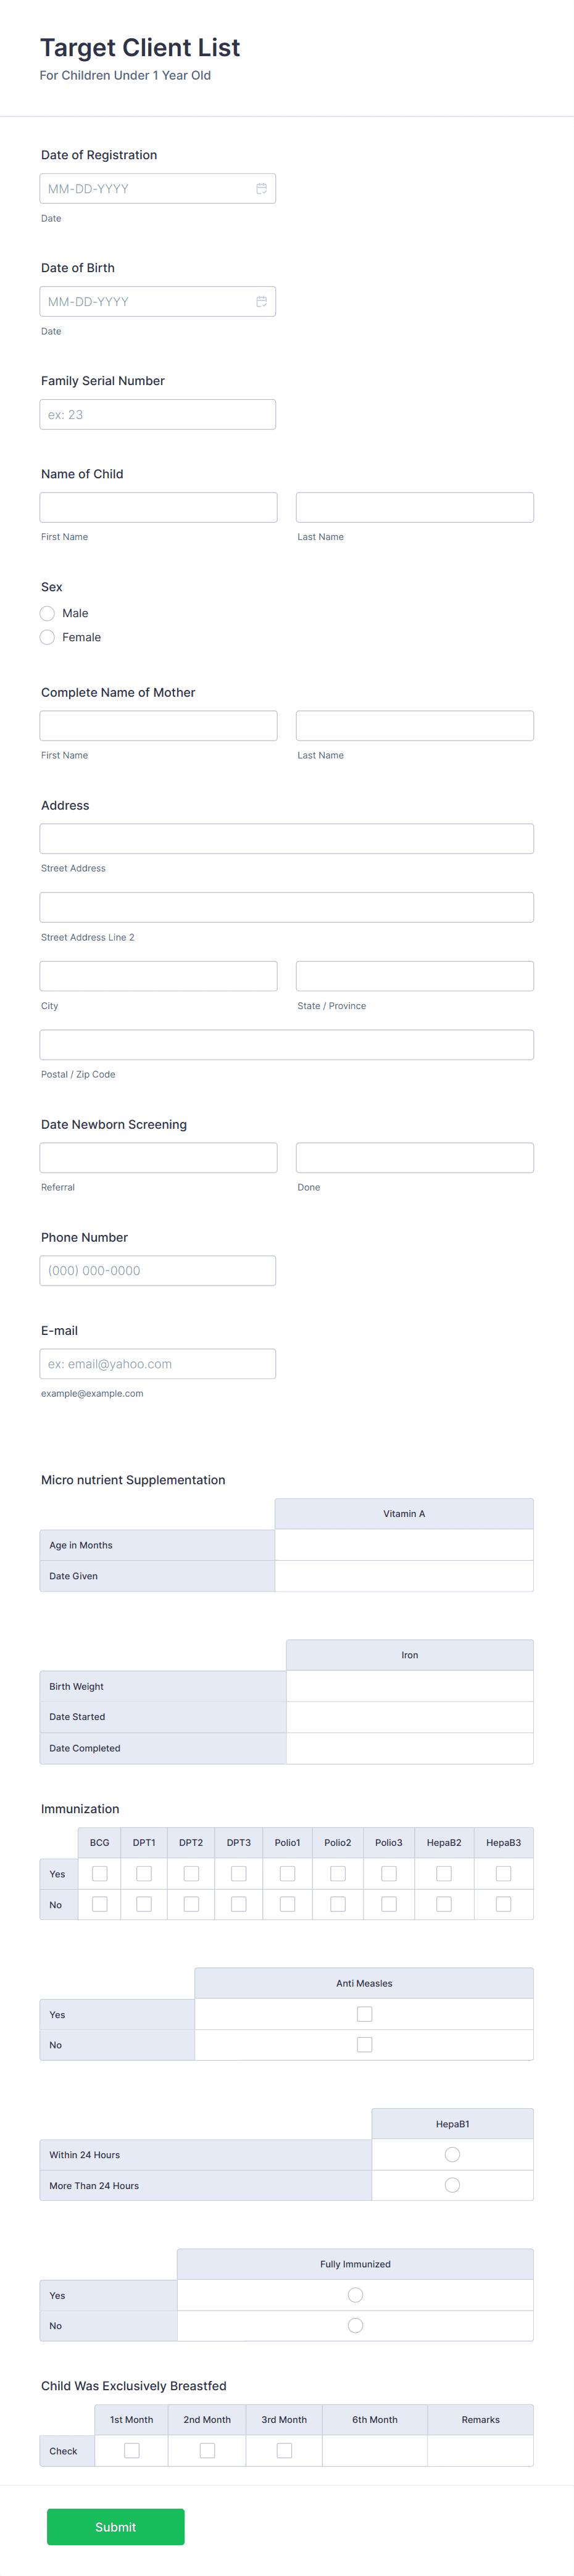Image resolution: width=574 pixels, height=2576 pixels.
Task: Click the City address field
Action: pyautogui.click(x=157, y=975)
